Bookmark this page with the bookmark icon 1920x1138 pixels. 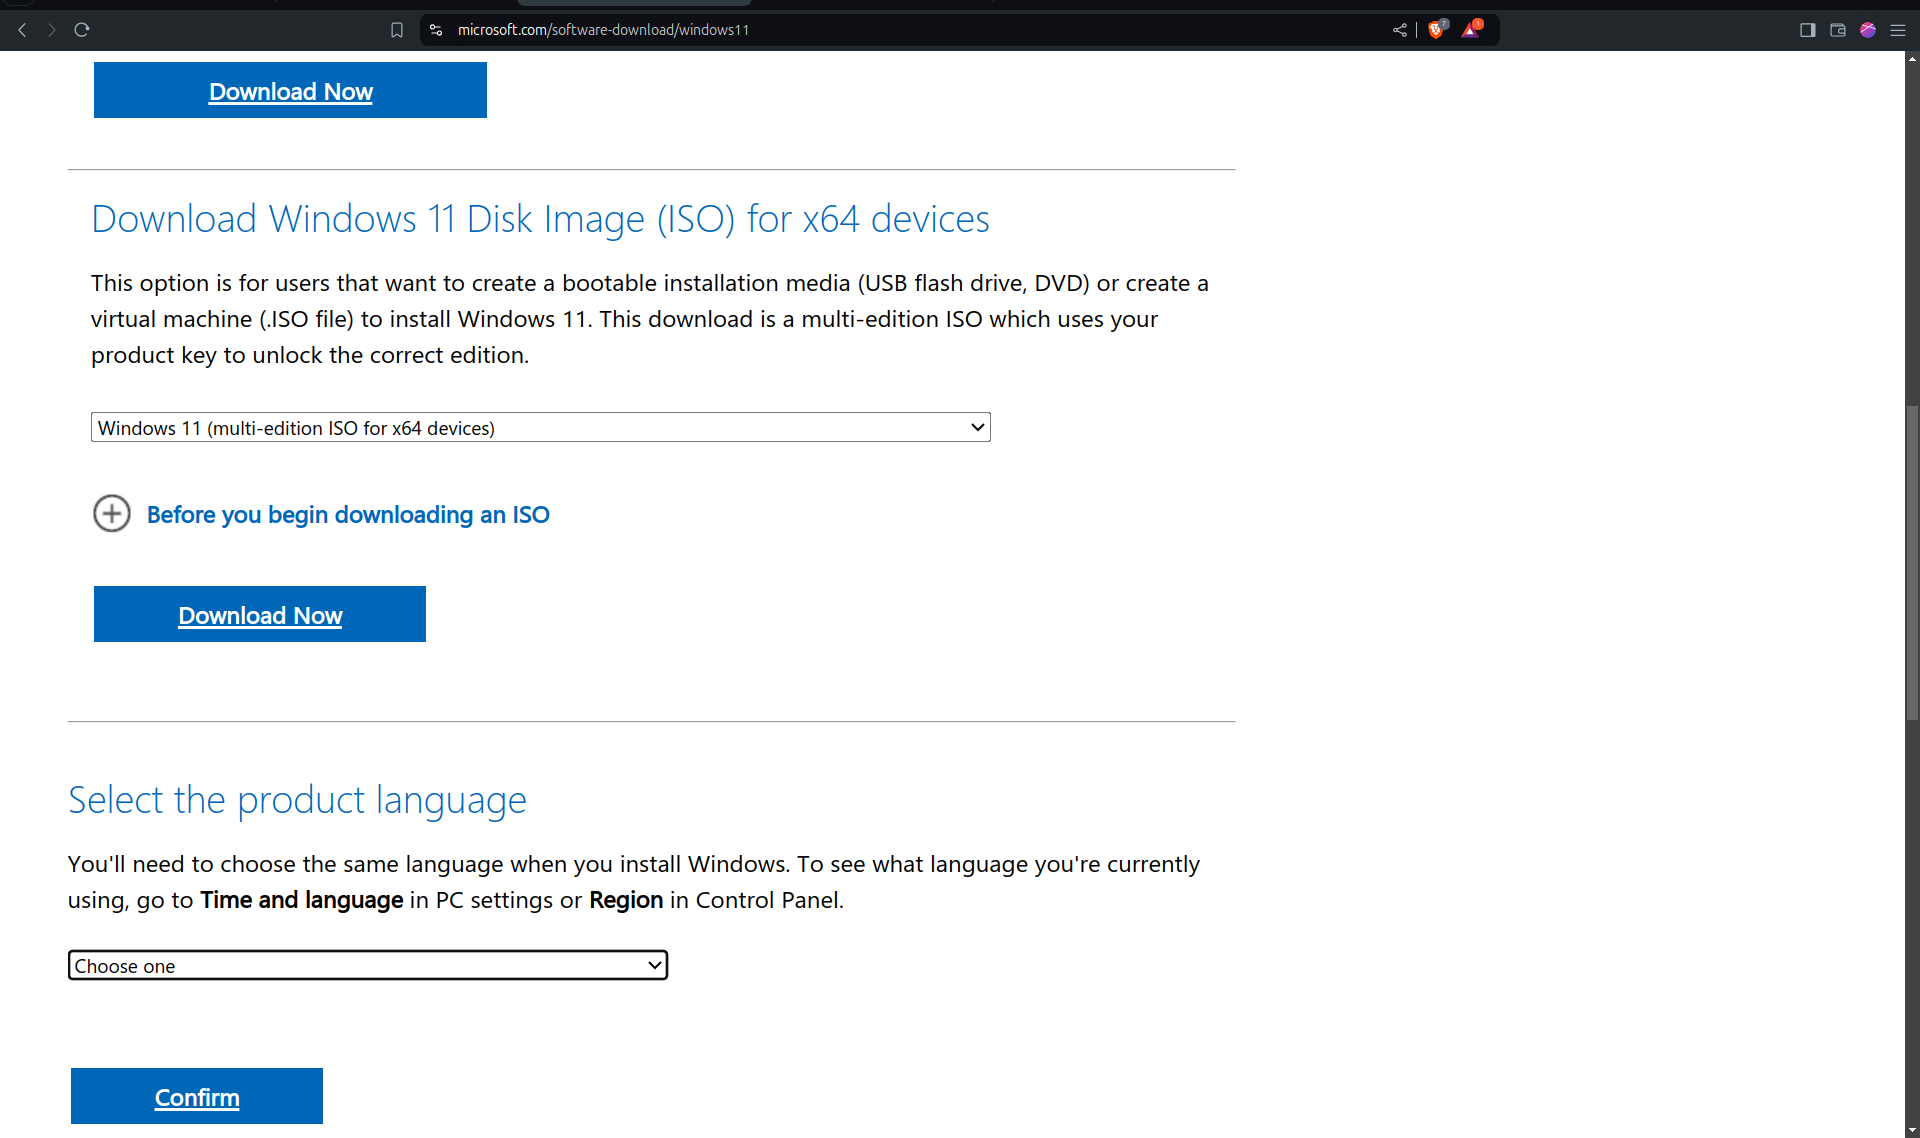[397, 30]
